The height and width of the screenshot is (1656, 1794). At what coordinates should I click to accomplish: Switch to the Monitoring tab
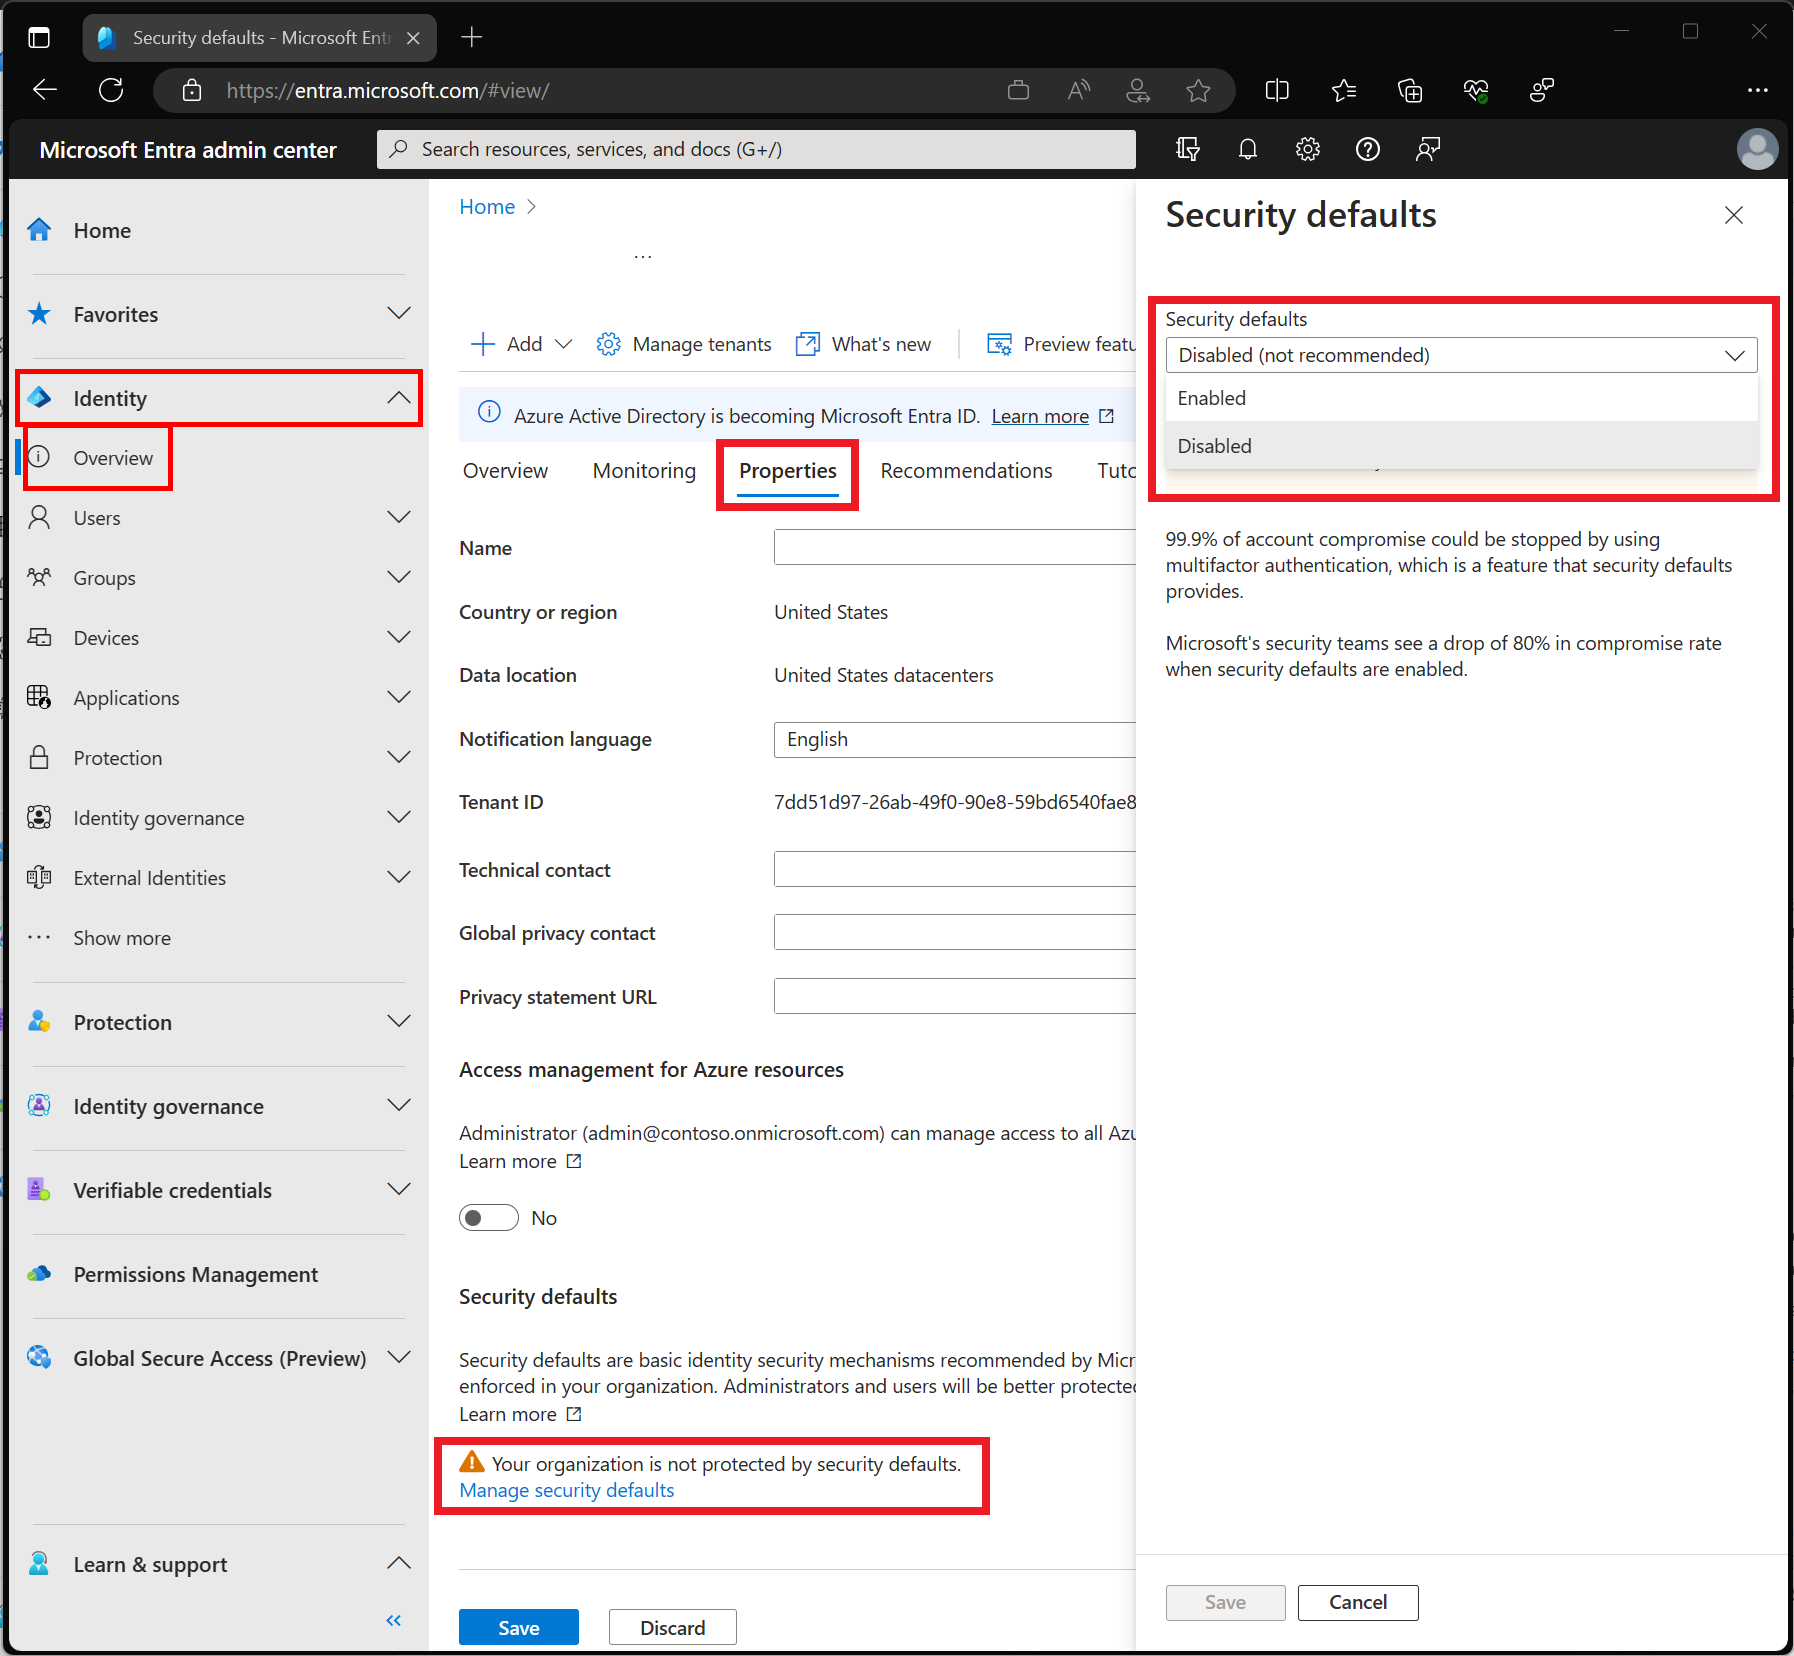[644, 471]
